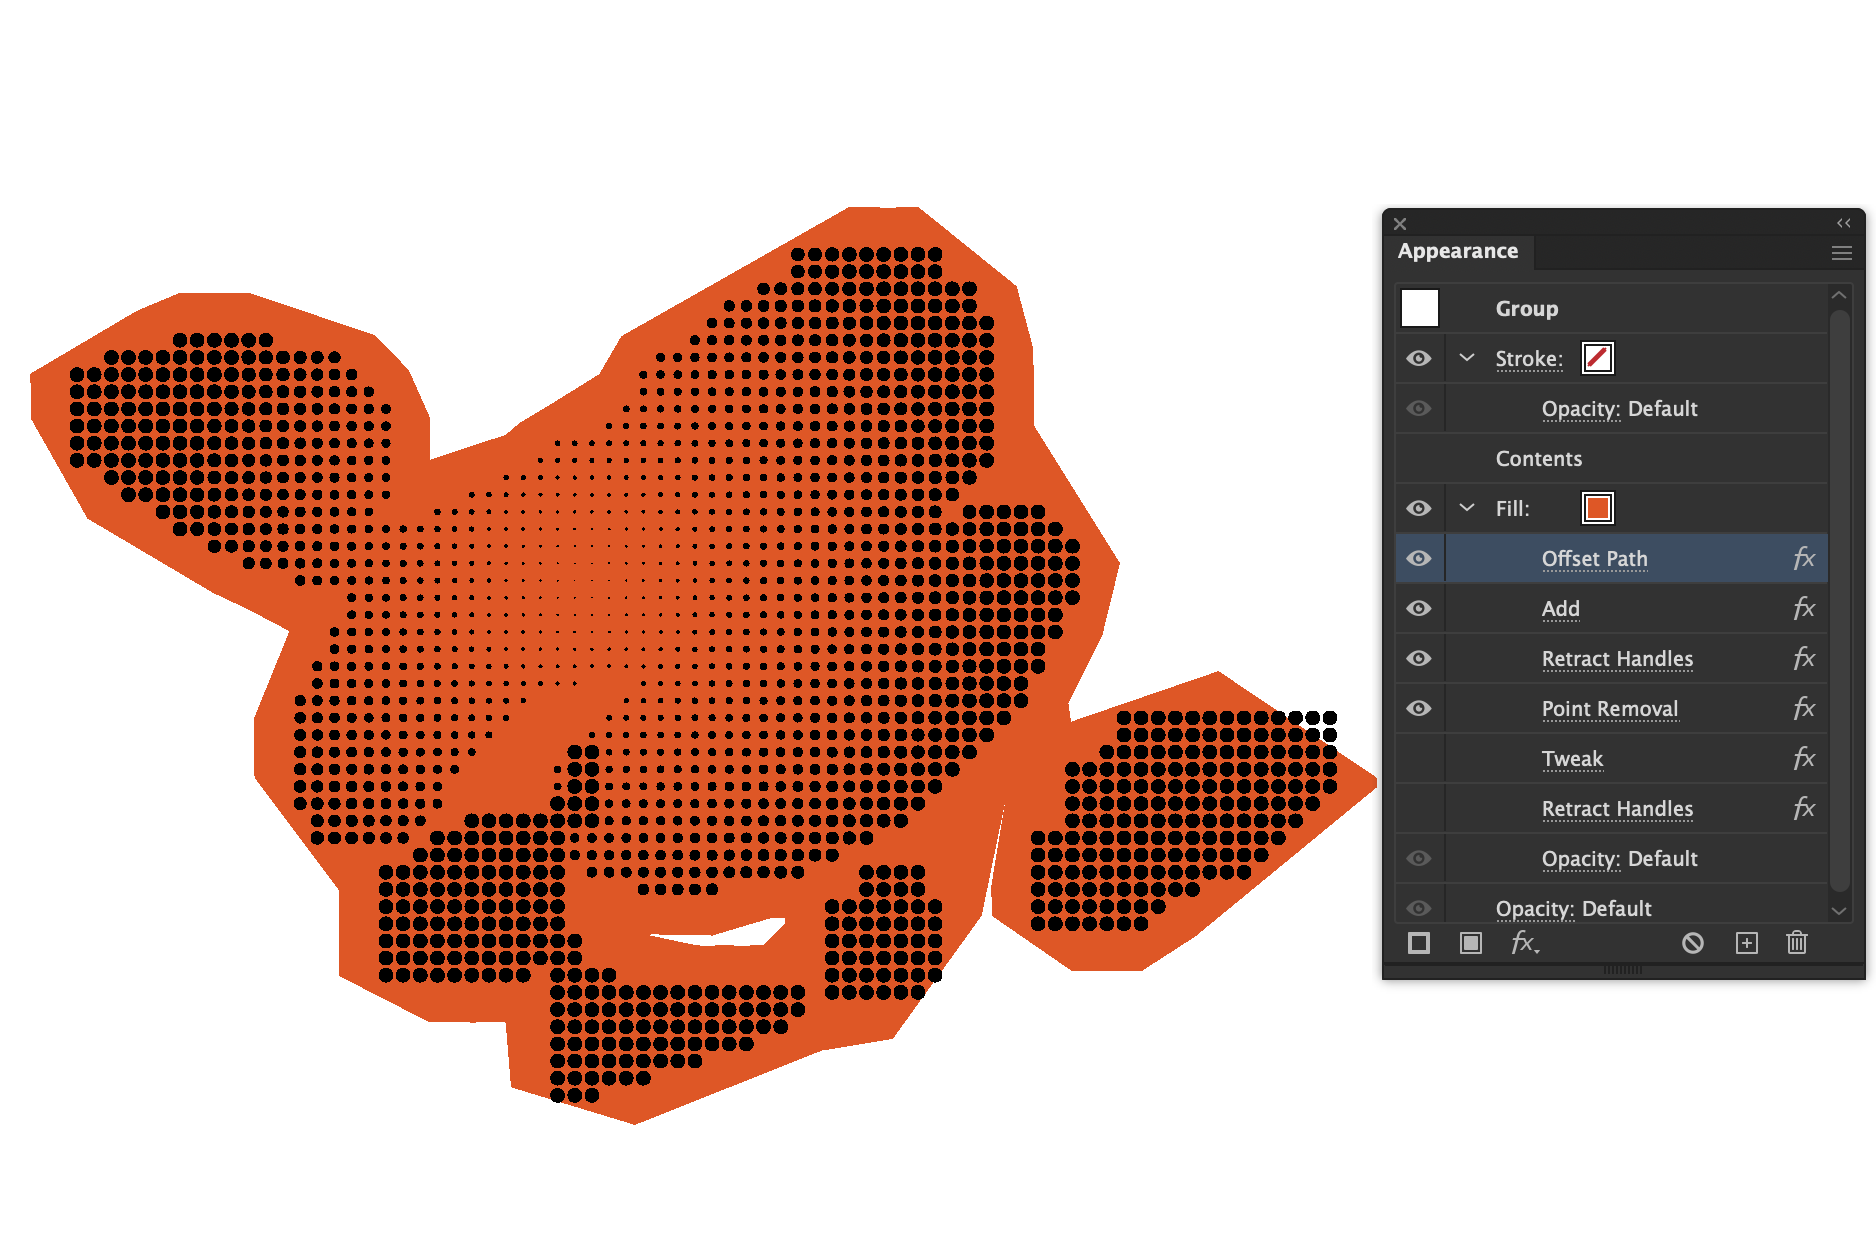The image size is (1876, 1236).
Task: Click the white Group thumbnail
Action: 1420,308
